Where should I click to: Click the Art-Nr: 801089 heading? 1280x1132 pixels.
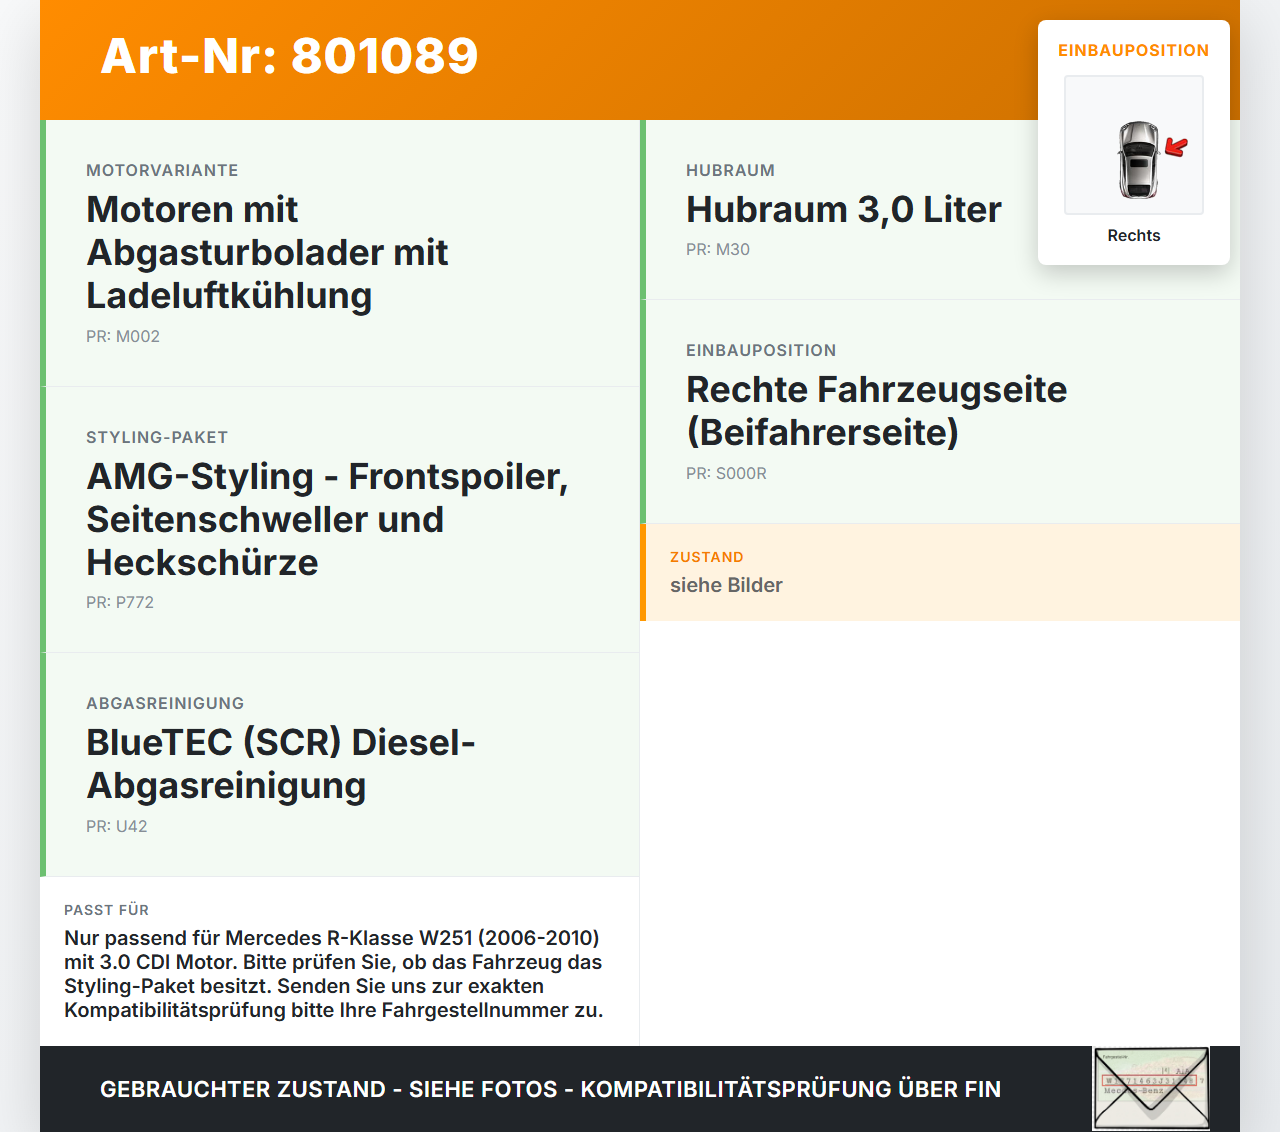click(290, 56)
